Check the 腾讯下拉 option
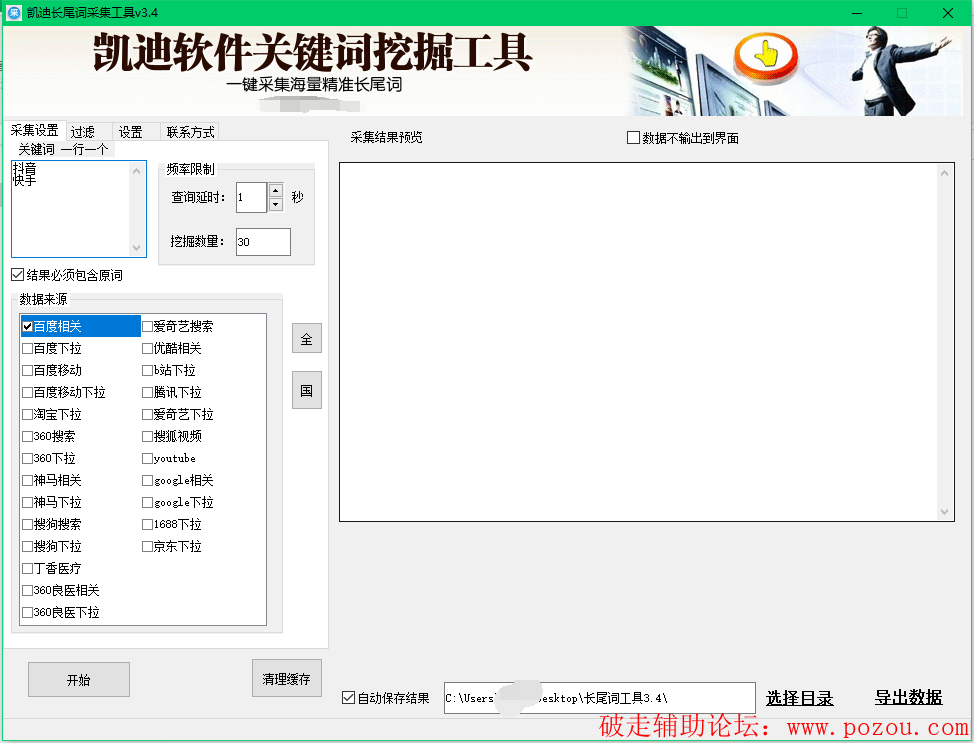974x743 pixels. click(147, 393)
